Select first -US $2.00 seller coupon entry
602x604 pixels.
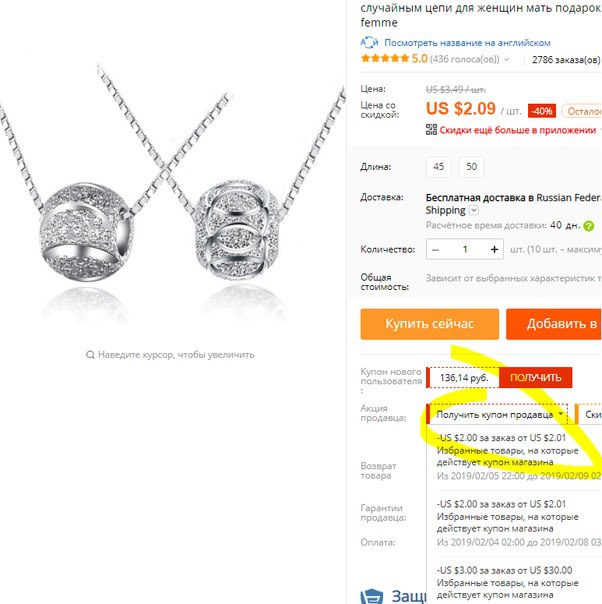(x=518, y=457)
